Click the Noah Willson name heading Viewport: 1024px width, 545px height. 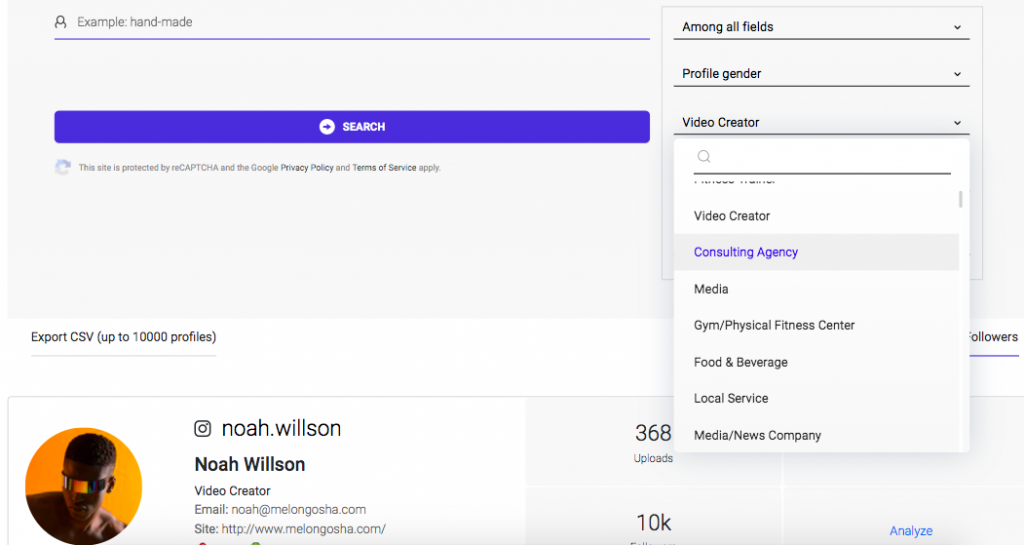(249, 464)
